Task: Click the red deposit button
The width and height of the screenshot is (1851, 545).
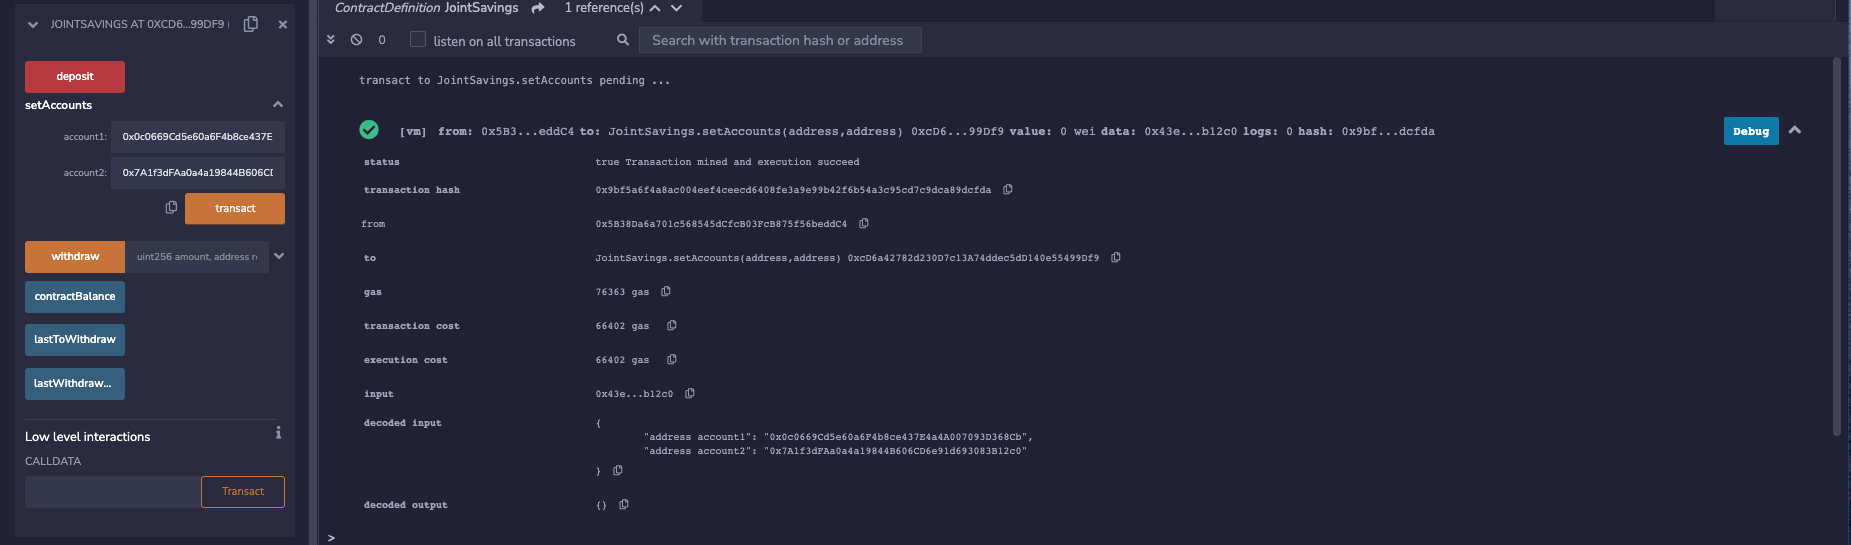Action: (x=75, y=77)
